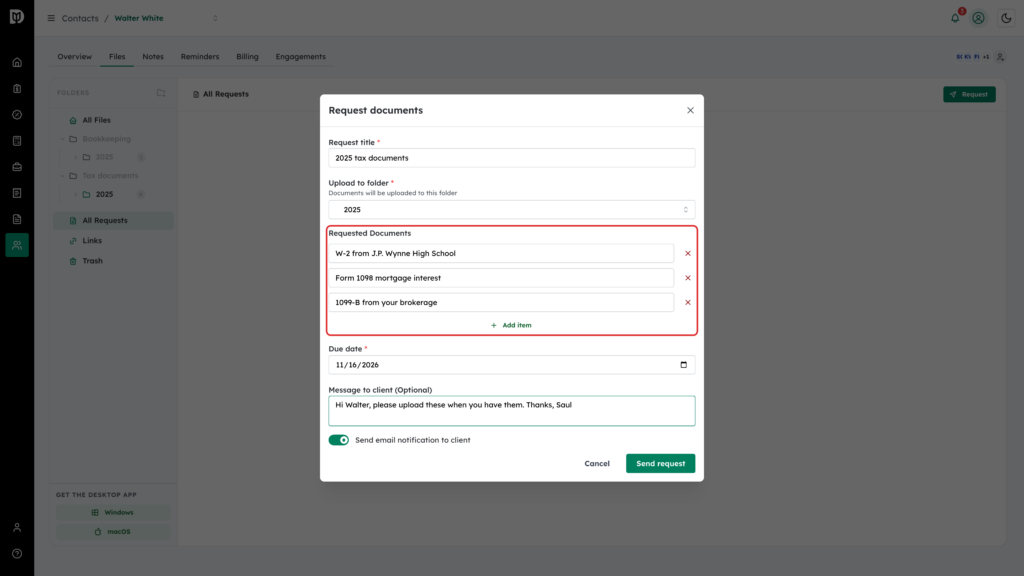Open the user account avatar icon

tap(978, 18)
